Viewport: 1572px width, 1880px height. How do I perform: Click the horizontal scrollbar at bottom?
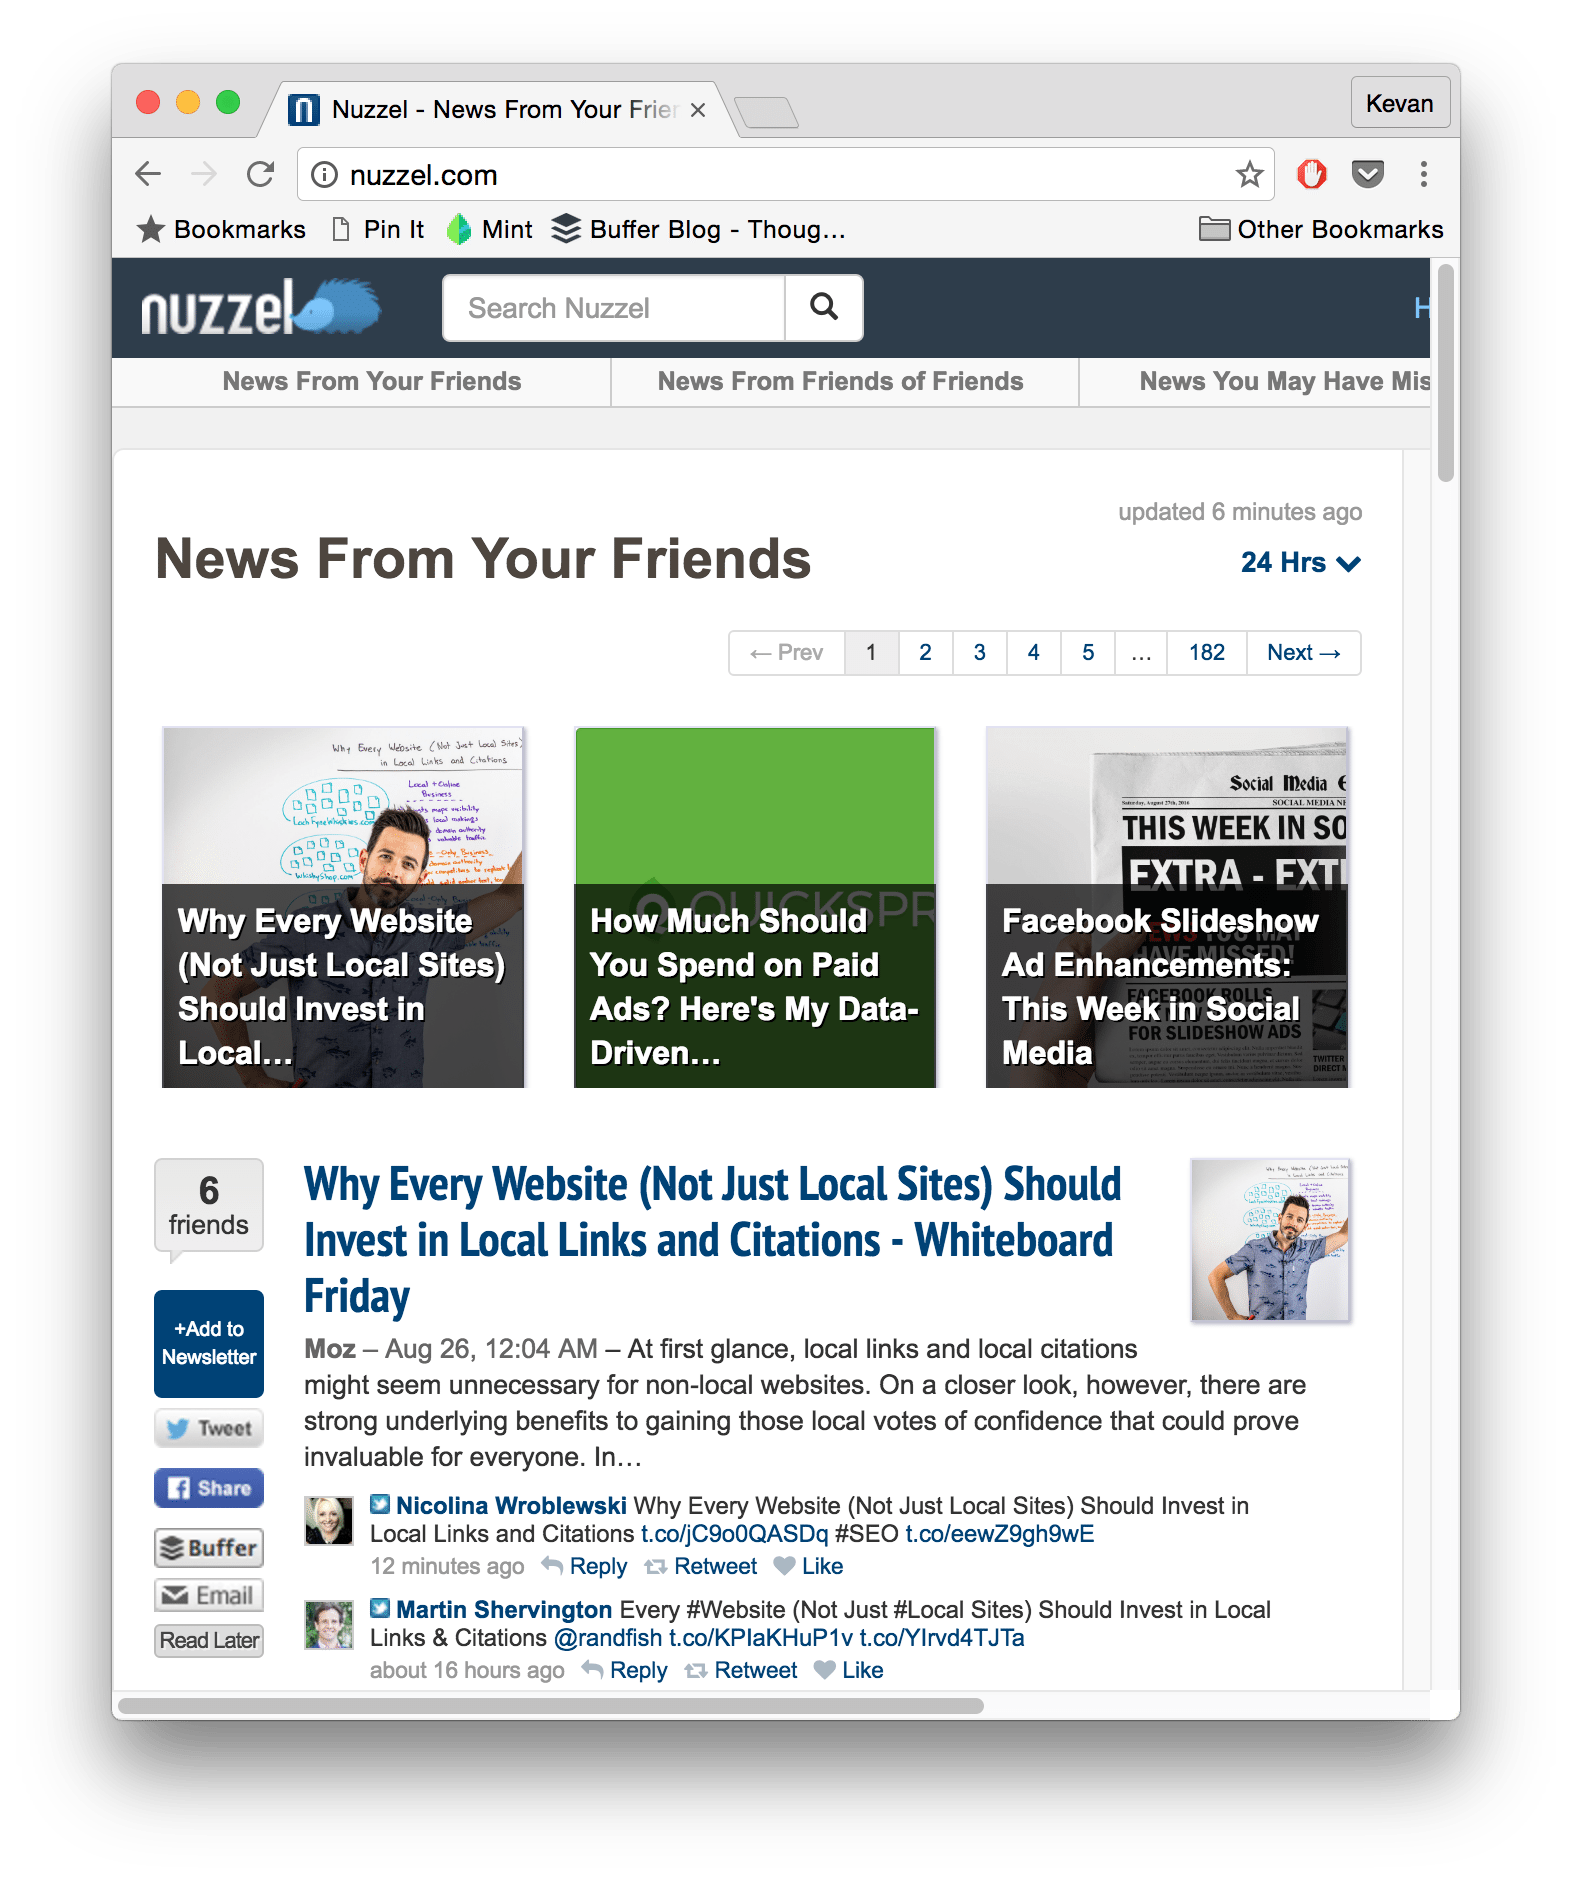point(550,1705)
